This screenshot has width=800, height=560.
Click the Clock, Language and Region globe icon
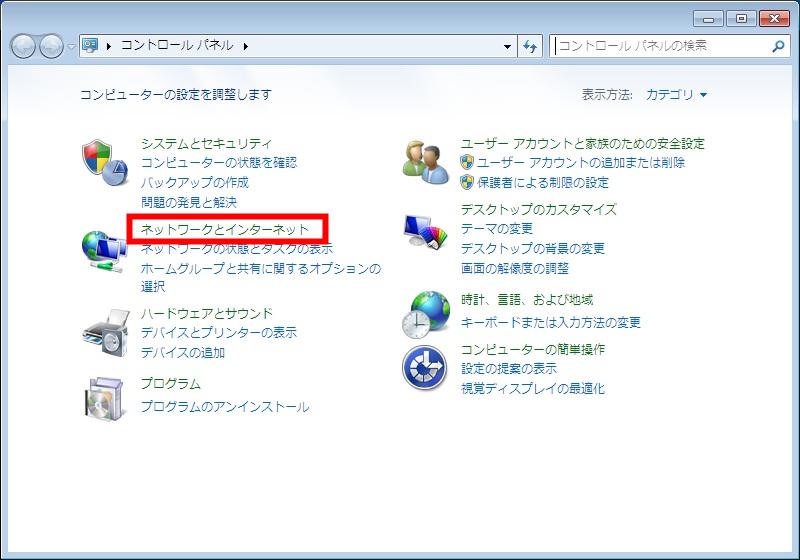click(426, 315)
